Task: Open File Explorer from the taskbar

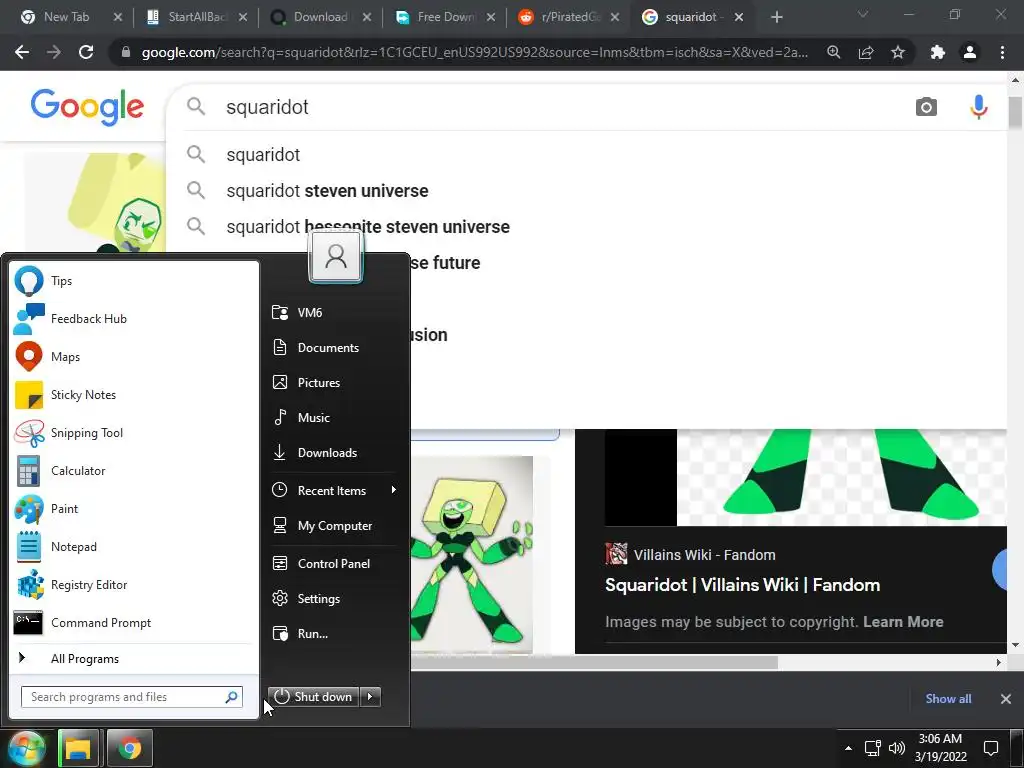Action: point(78,748)
